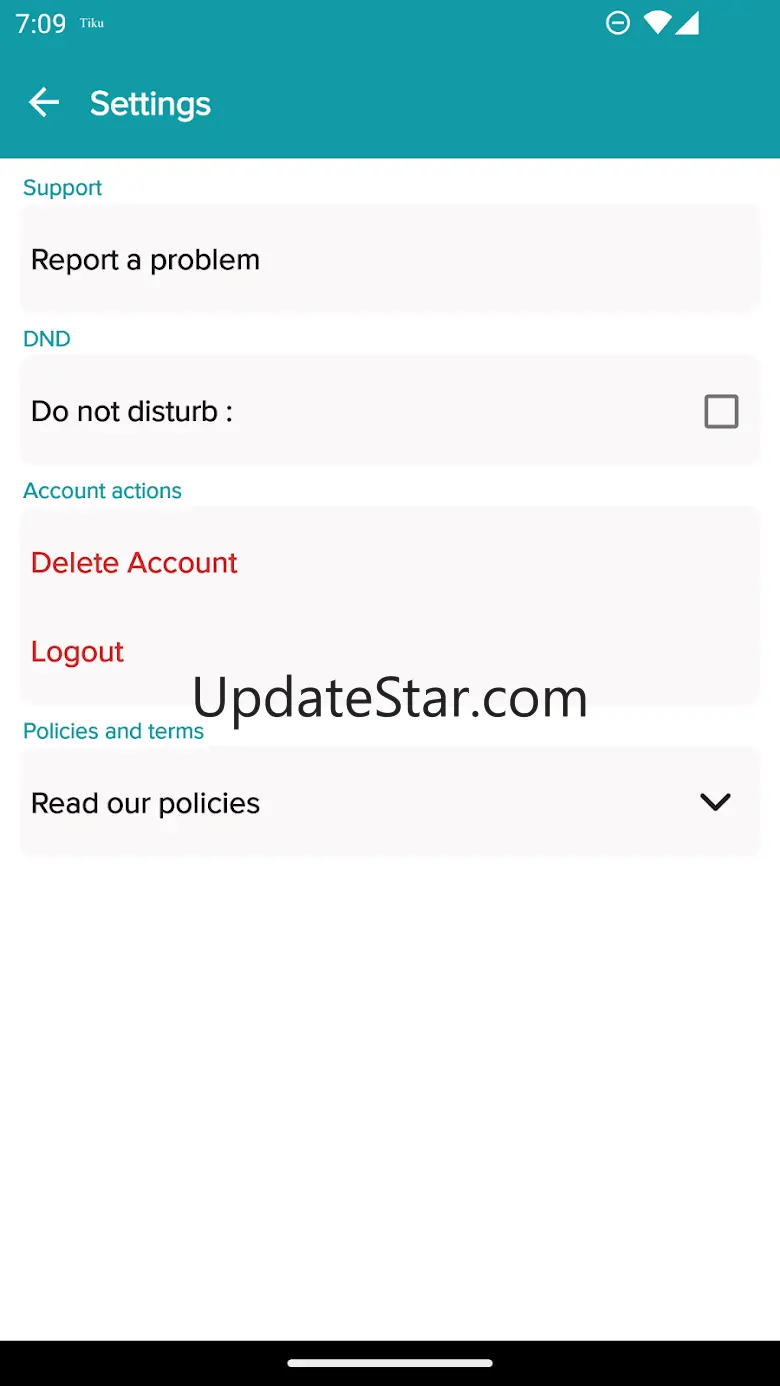
Task: Tap the Support section header
Action: [x=62, y=188]
